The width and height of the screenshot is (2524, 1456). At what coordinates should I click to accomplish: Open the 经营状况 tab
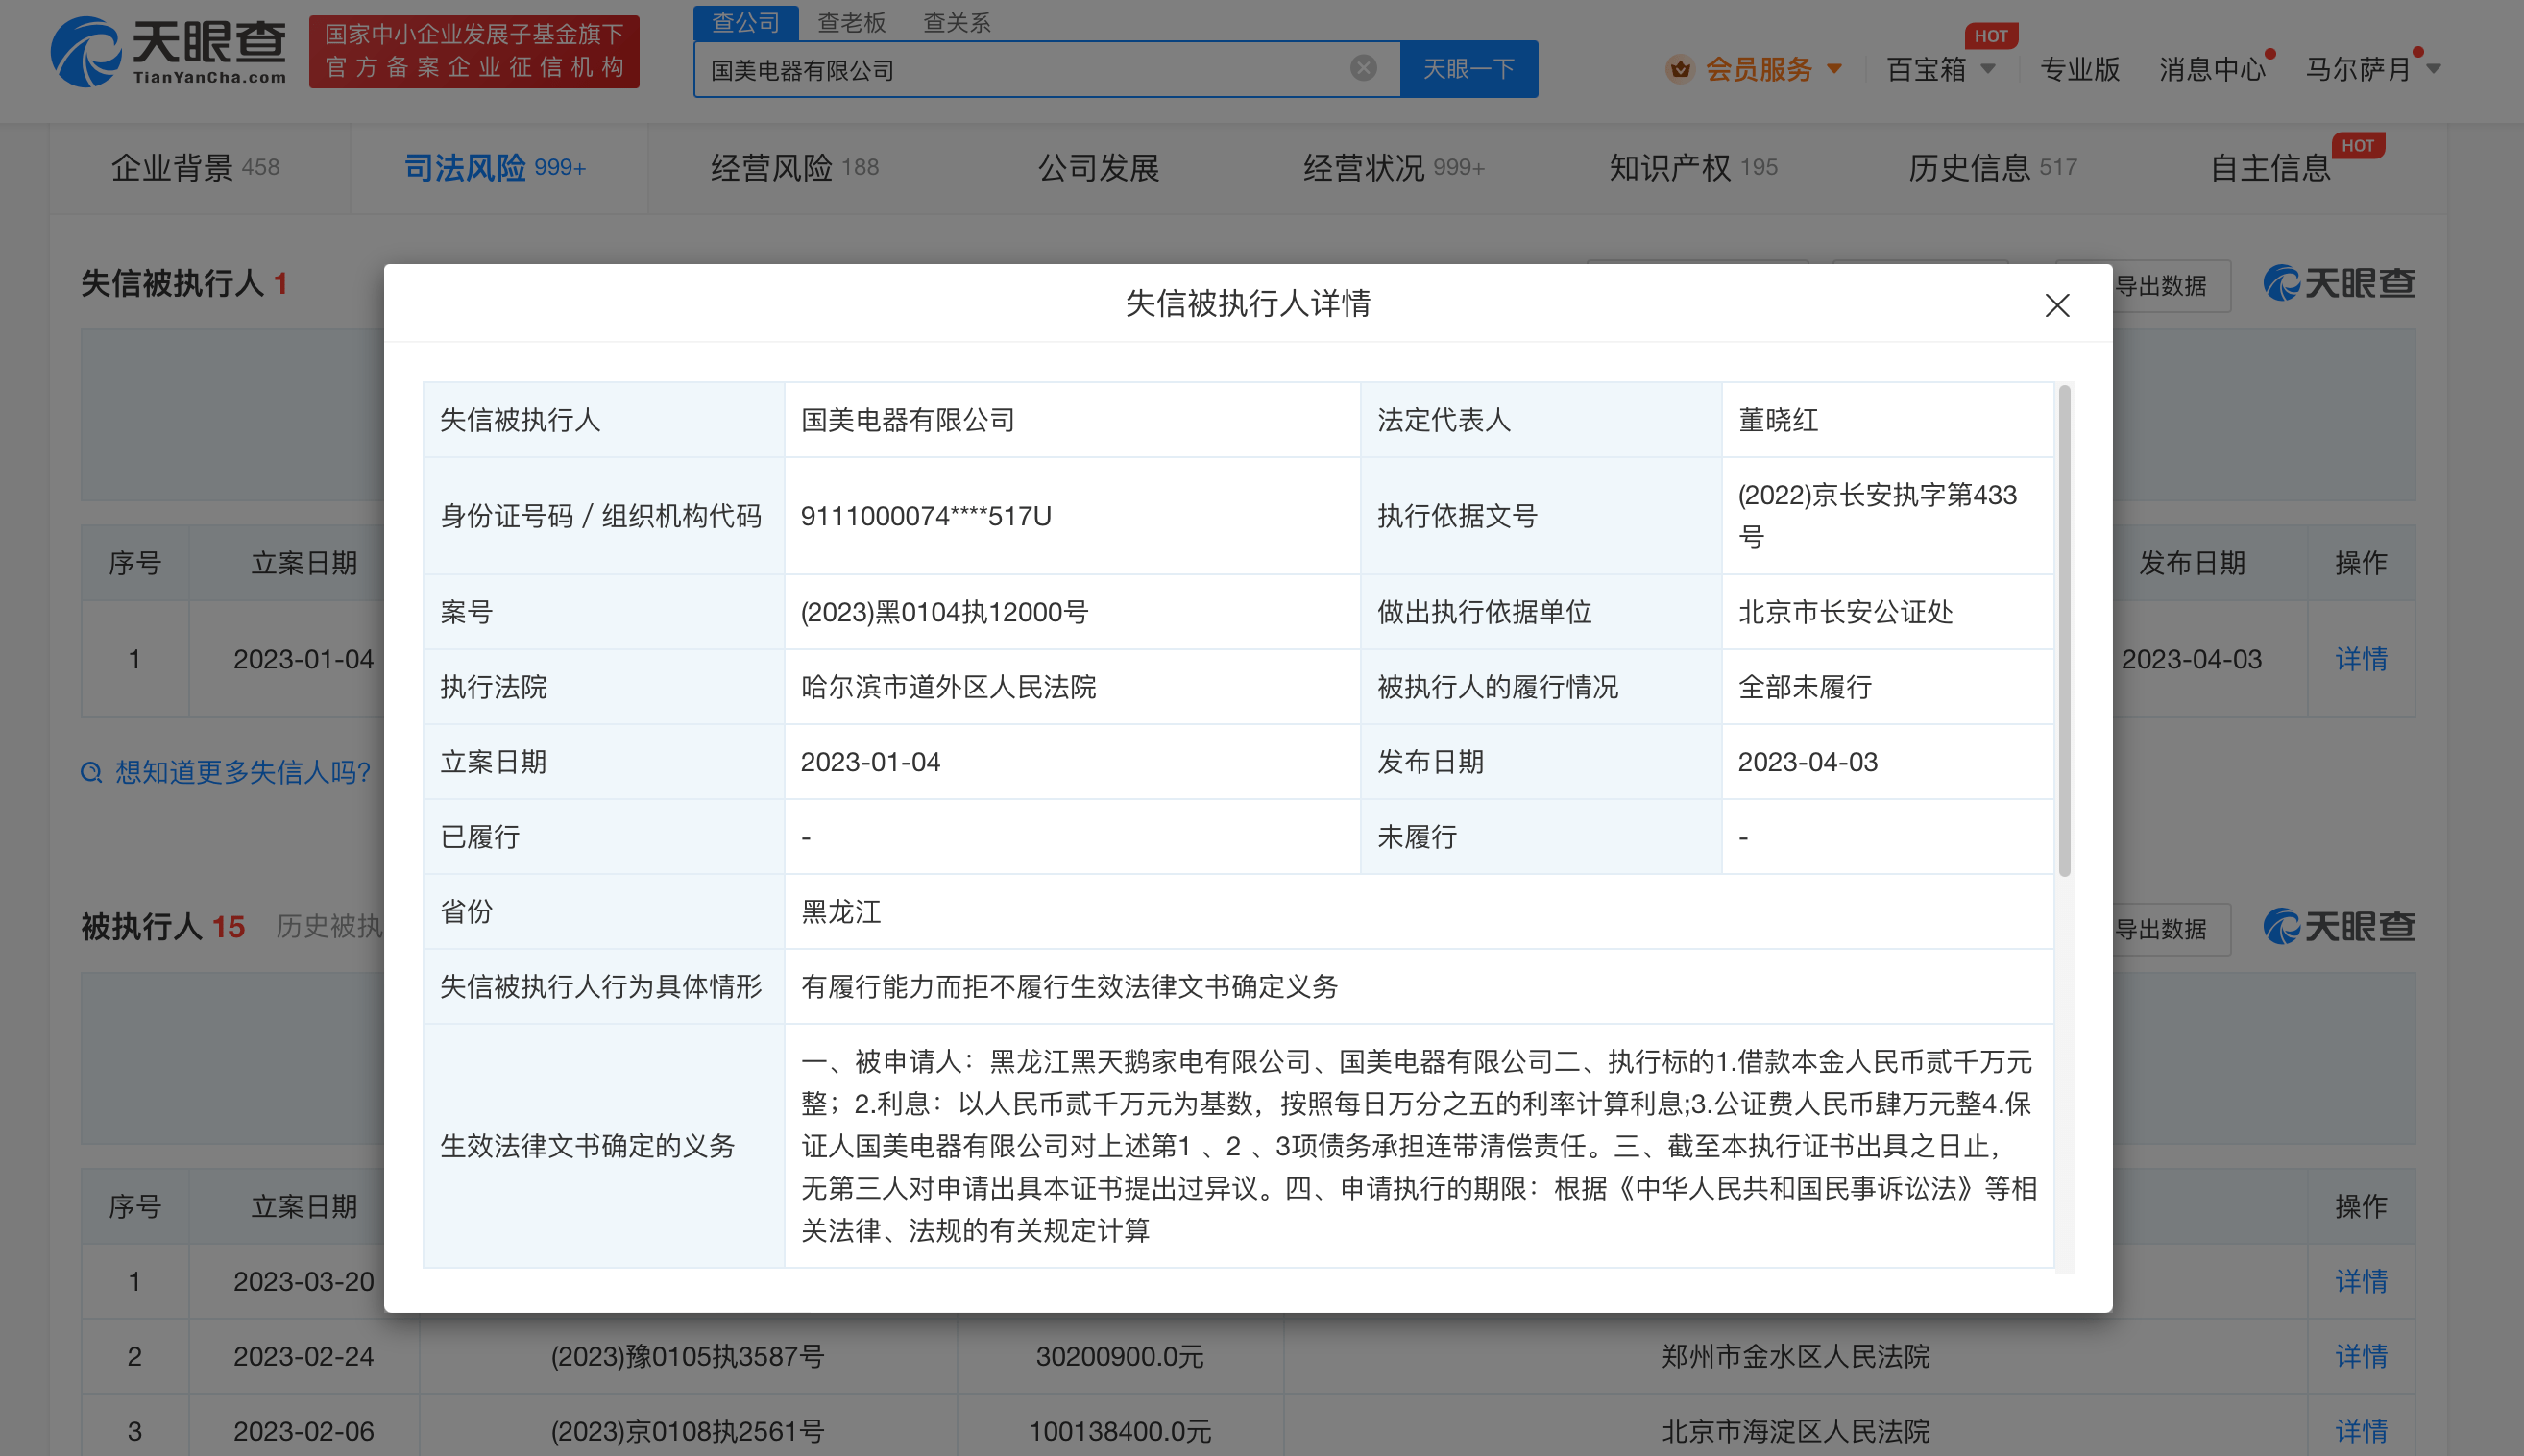1394,167
